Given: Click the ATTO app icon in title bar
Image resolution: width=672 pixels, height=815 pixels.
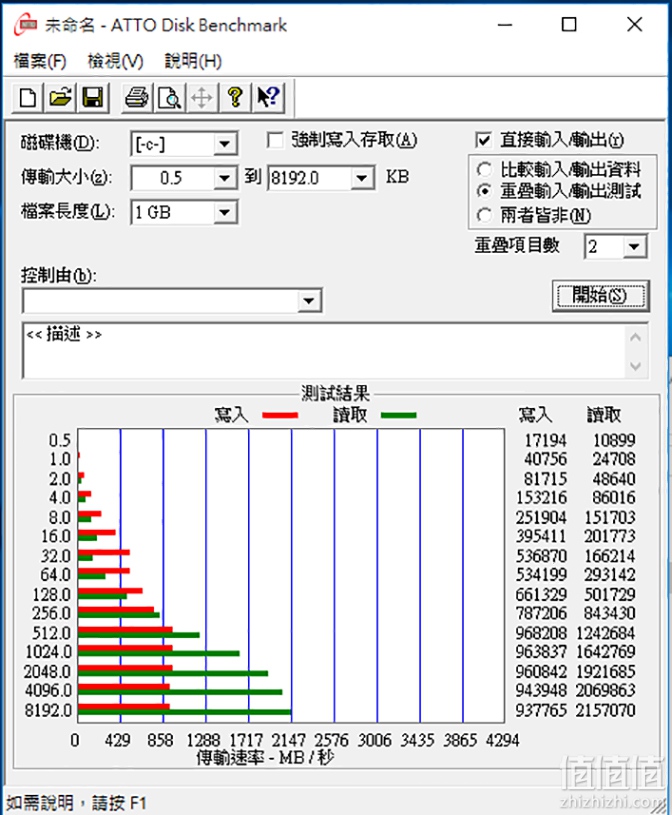Looking at the screenshot, I should point(26,25).
